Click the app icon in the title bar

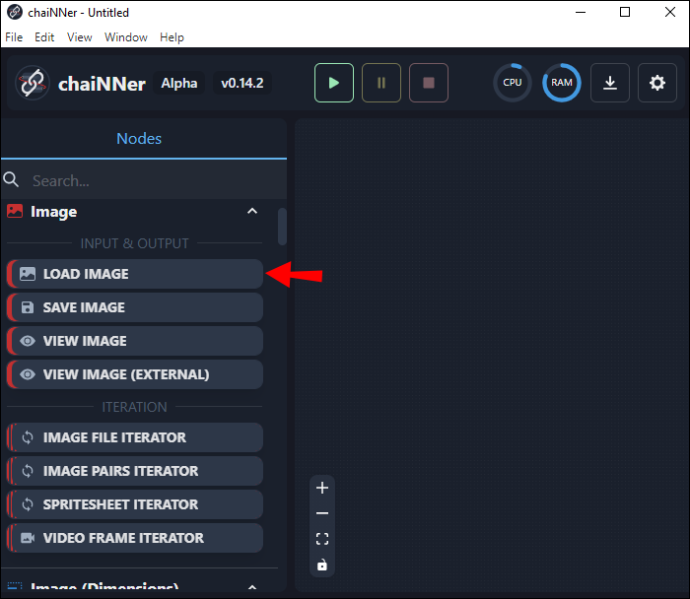[x=15, y=12]
